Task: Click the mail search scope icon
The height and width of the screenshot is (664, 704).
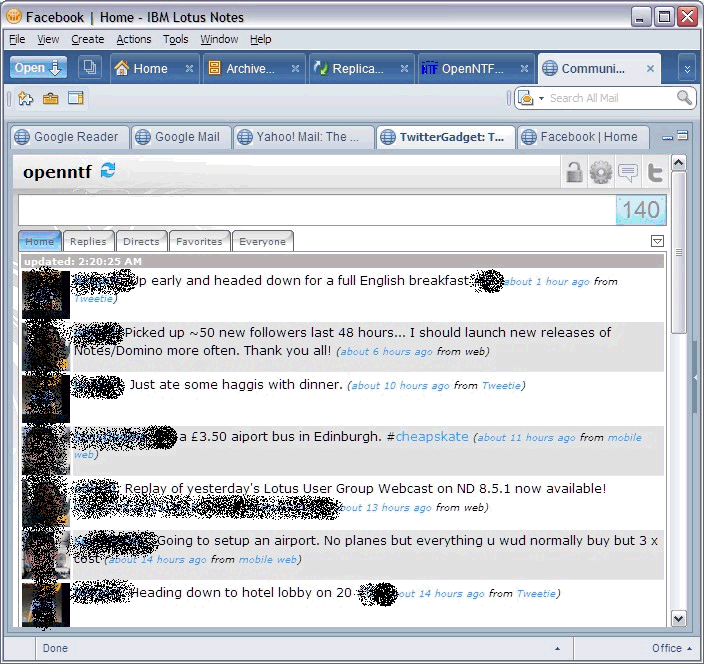Action: pos(525,97)
